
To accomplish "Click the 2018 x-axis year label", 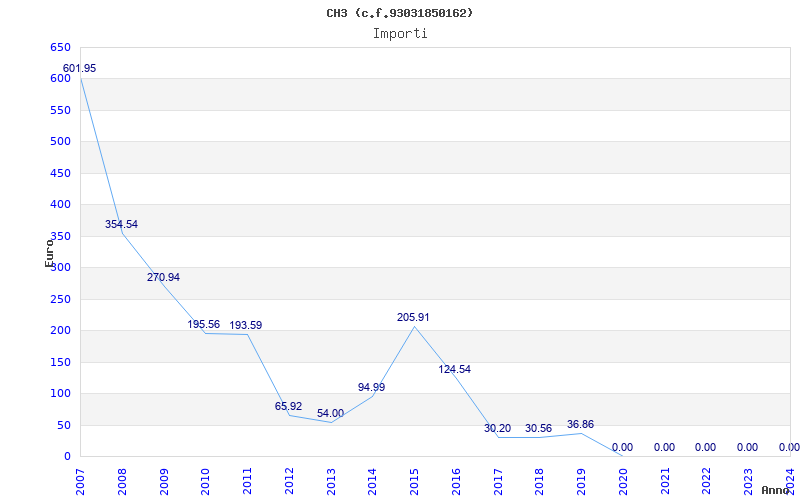I will [539, 482].
